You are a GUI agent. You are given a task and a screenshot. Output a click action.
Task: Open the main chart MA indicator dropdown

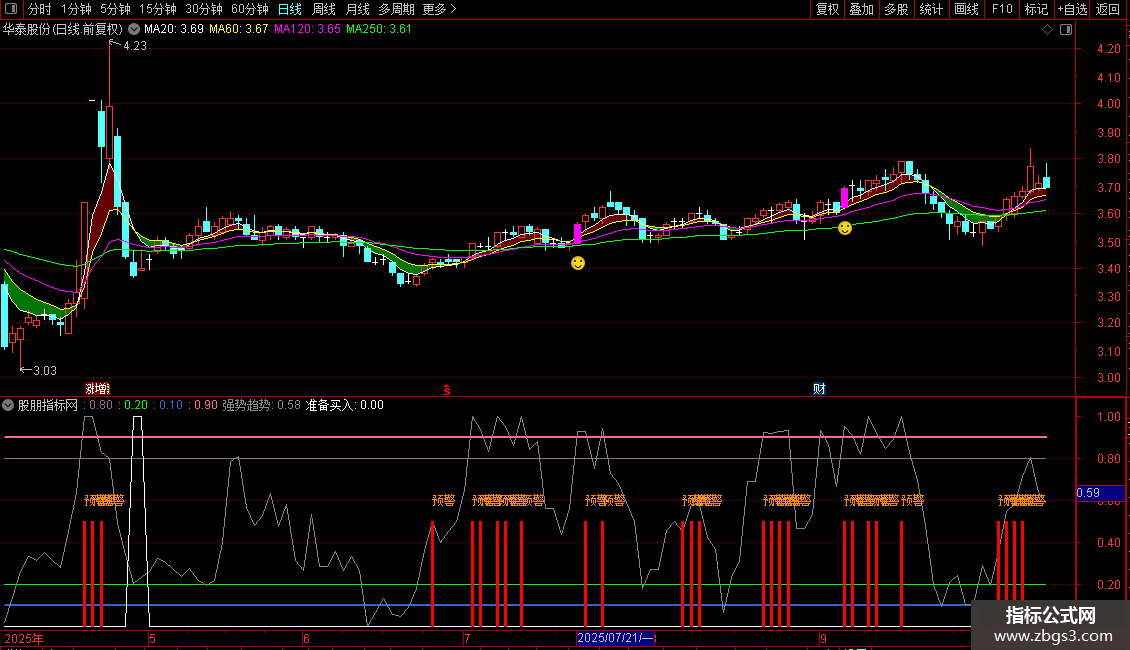(134, 29)
